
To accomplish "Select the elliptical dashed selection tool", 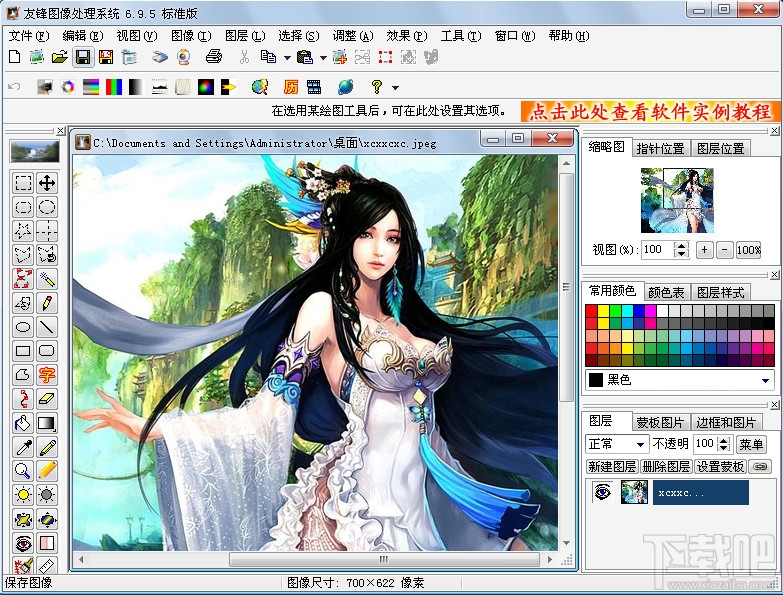I will pyautogui.click(x=47, y=207).
